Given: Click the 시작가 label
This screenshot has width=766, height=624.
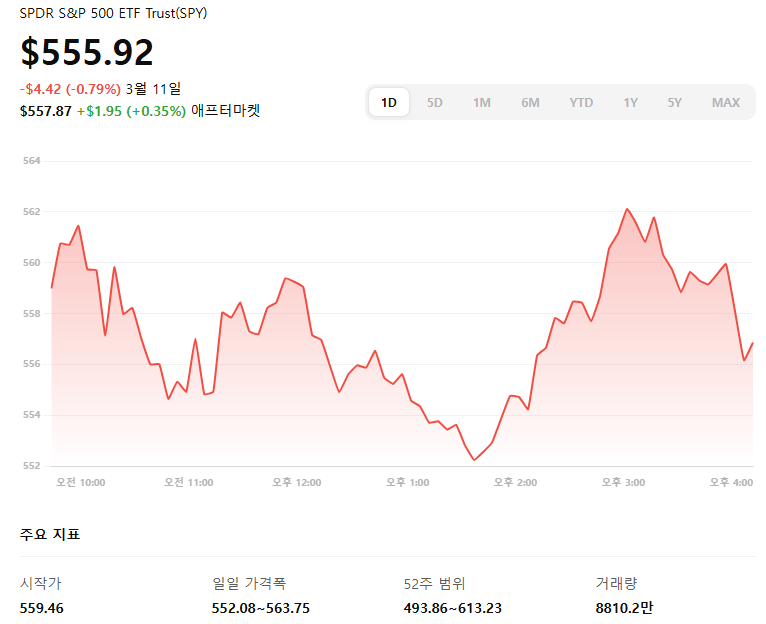Looking at the screenshot, I should coord(41,583).
